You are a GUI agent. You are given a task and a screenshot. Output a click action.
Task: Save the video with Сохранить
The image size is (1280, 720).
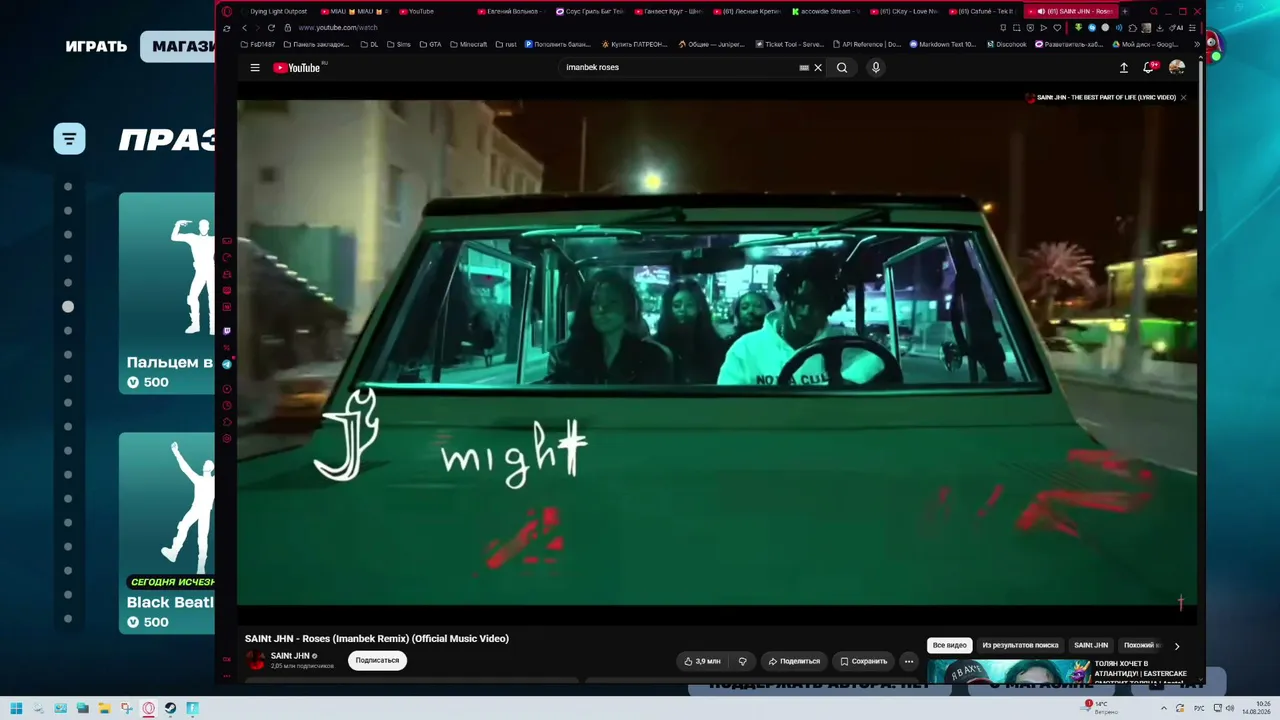pos(863,661)
